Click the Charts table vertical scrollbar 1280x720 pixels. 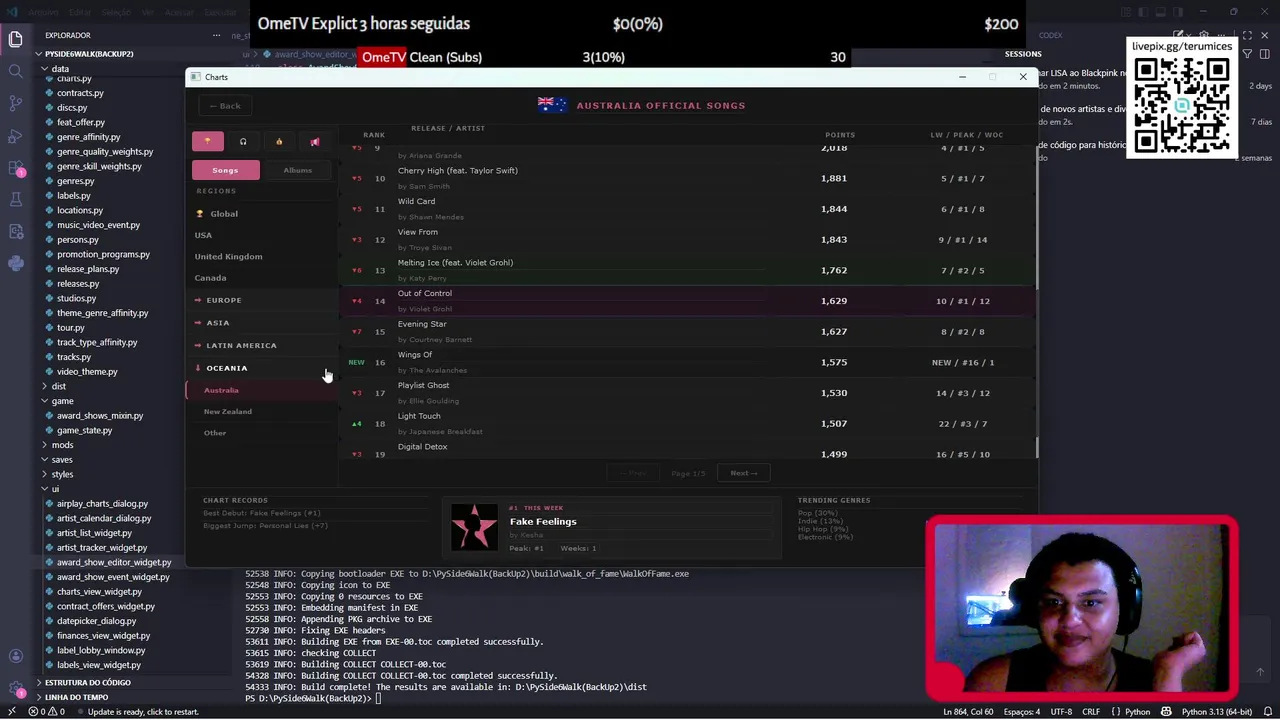[x=1036, y=300]
